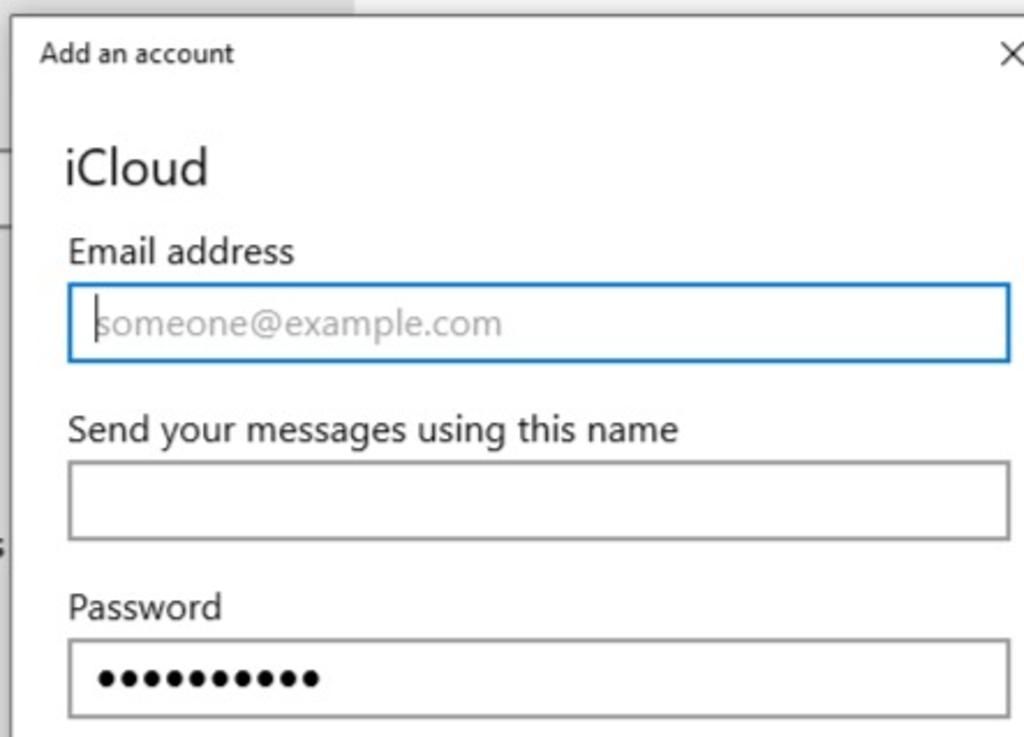Click the right end of Password field
This screenshot has width=1024, height=737.
[x=990, y=679]
